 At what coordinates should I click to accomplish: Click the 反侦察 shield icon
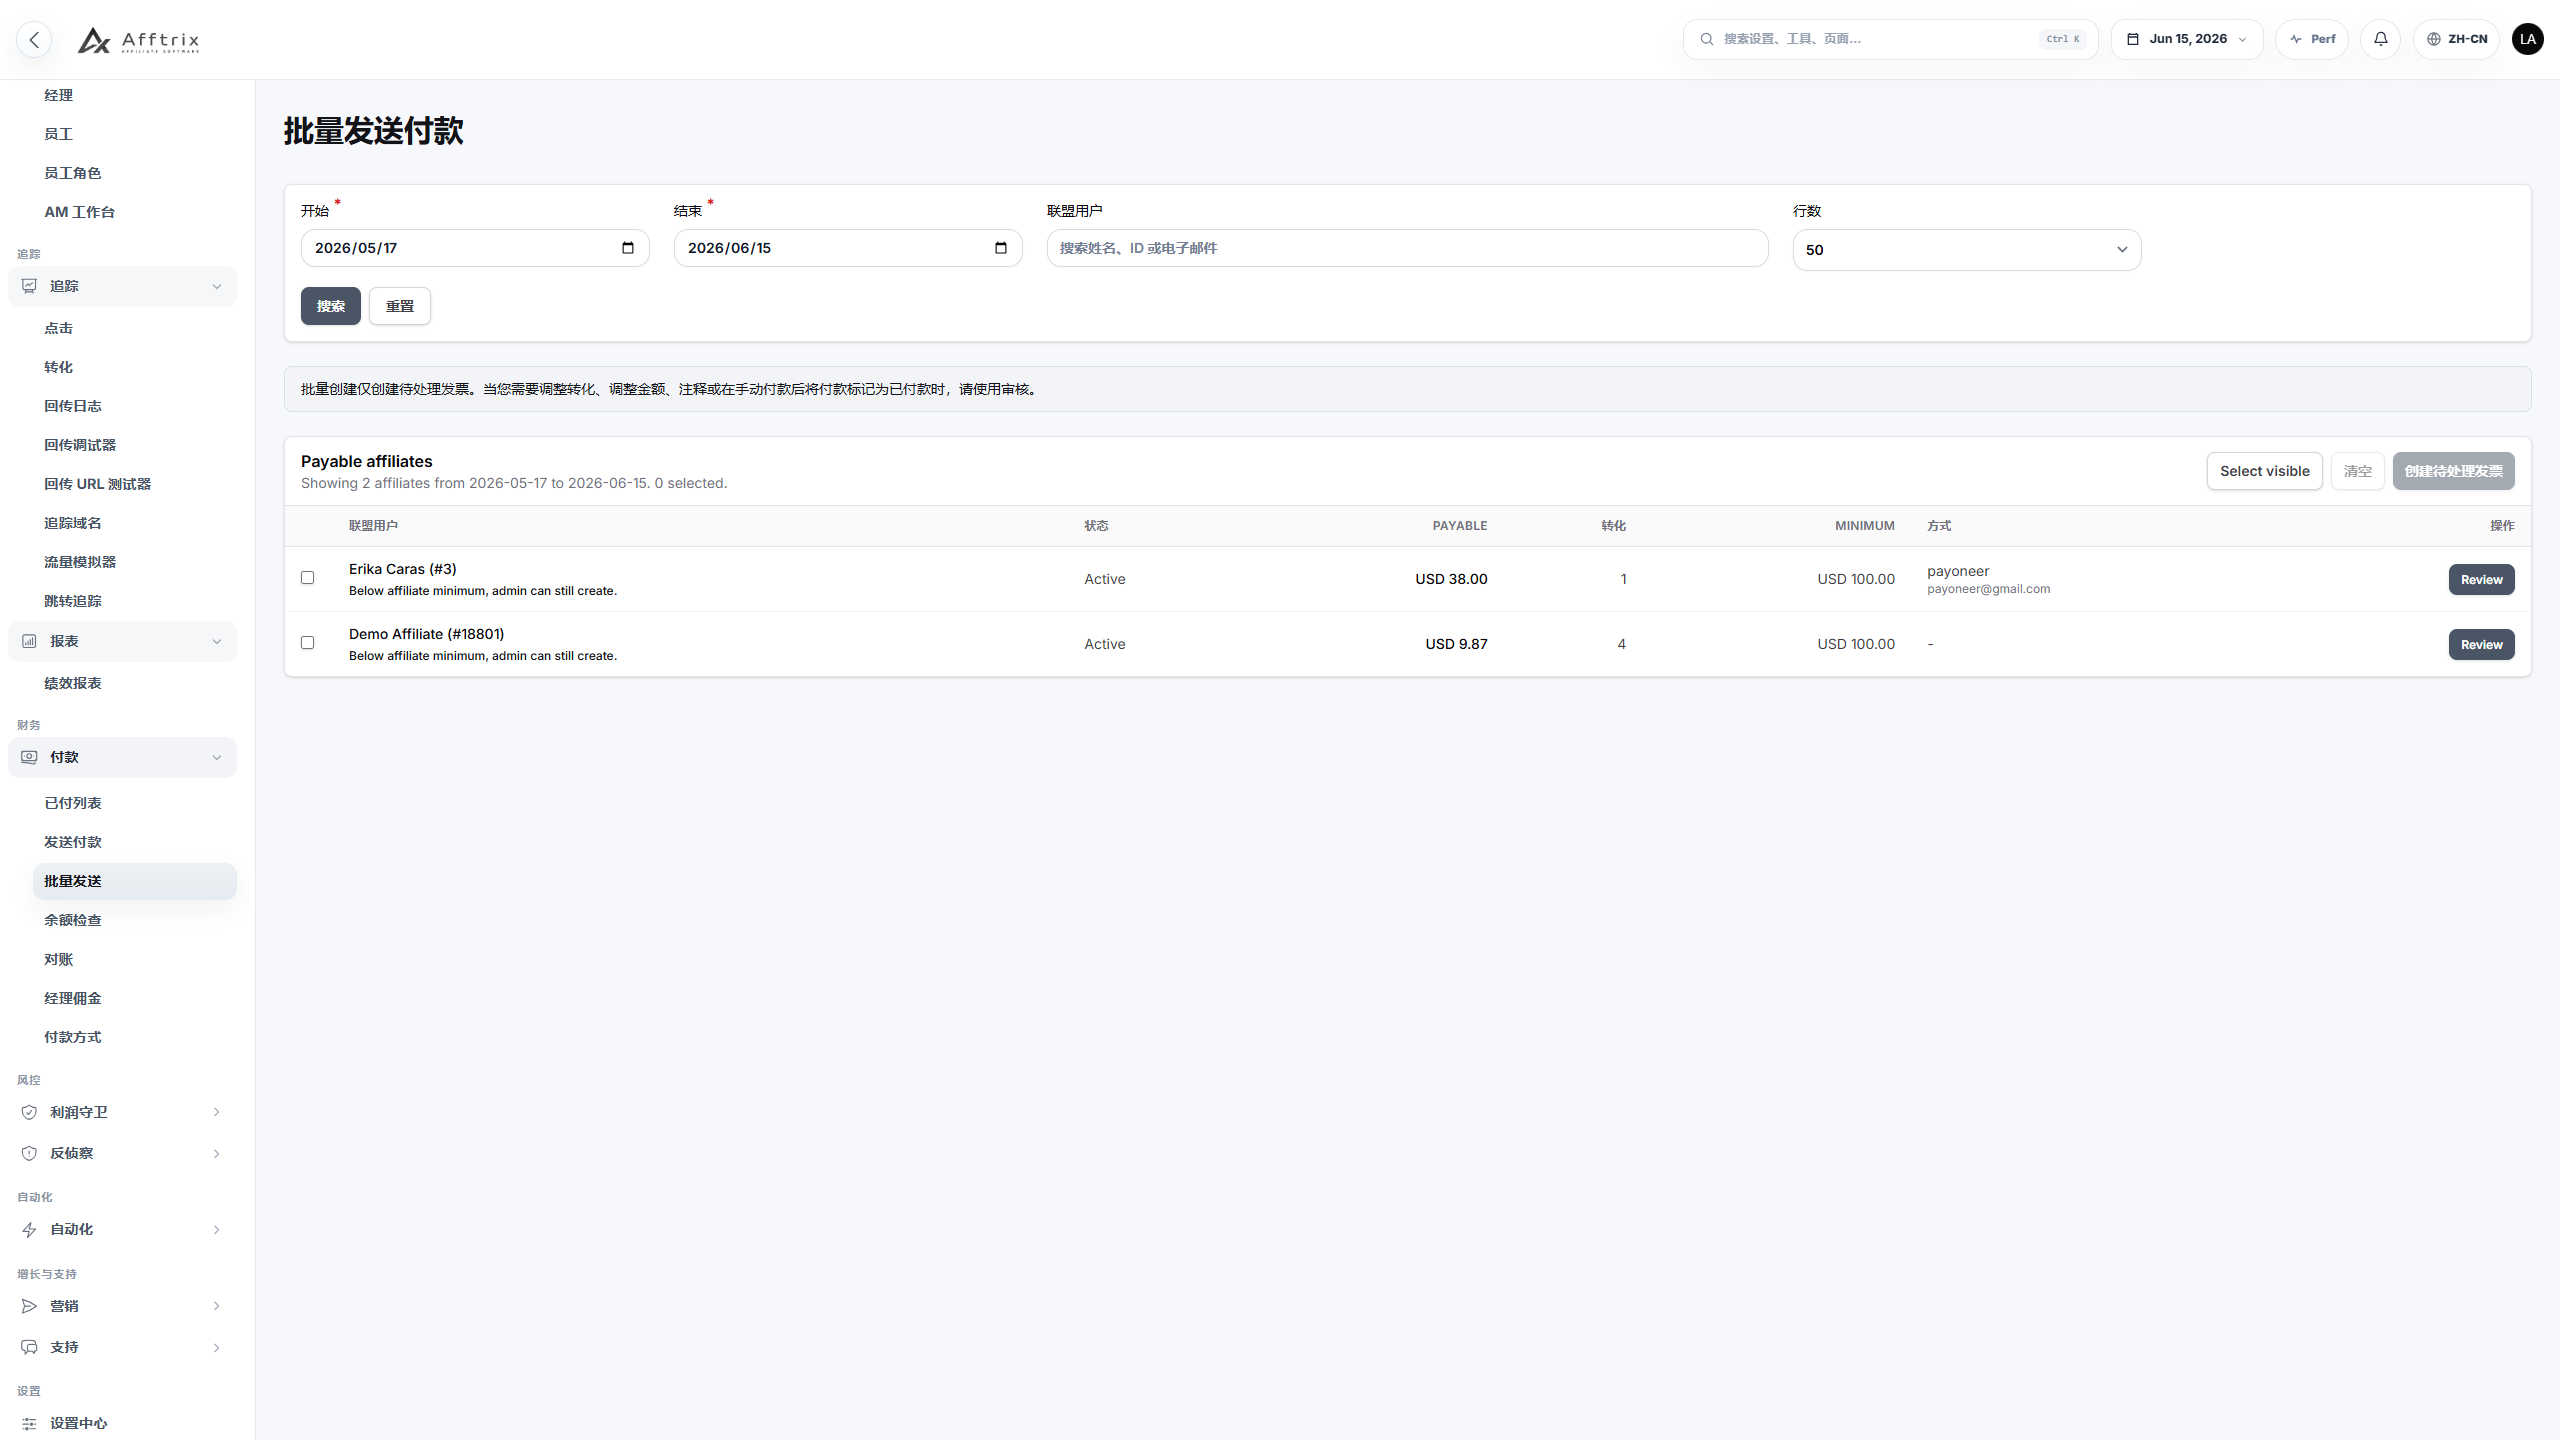[29, 1153]
